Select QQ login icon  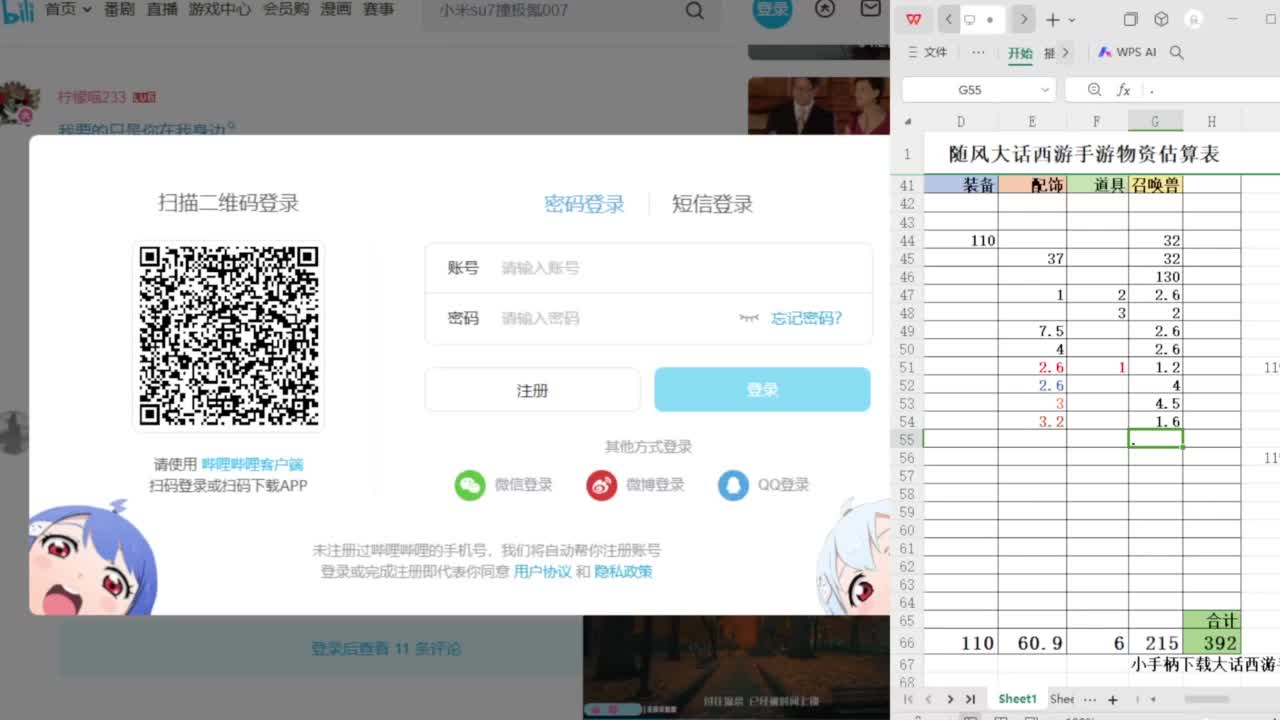(x=731, y=484)
